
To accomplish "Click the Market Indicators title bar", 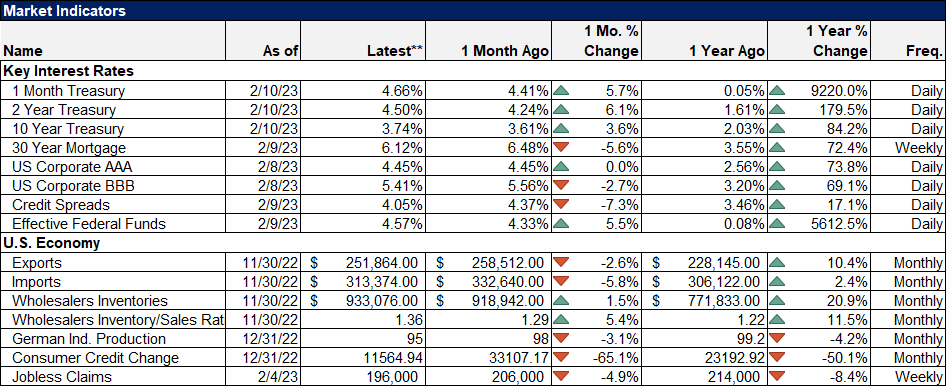I will click(473, 10).
